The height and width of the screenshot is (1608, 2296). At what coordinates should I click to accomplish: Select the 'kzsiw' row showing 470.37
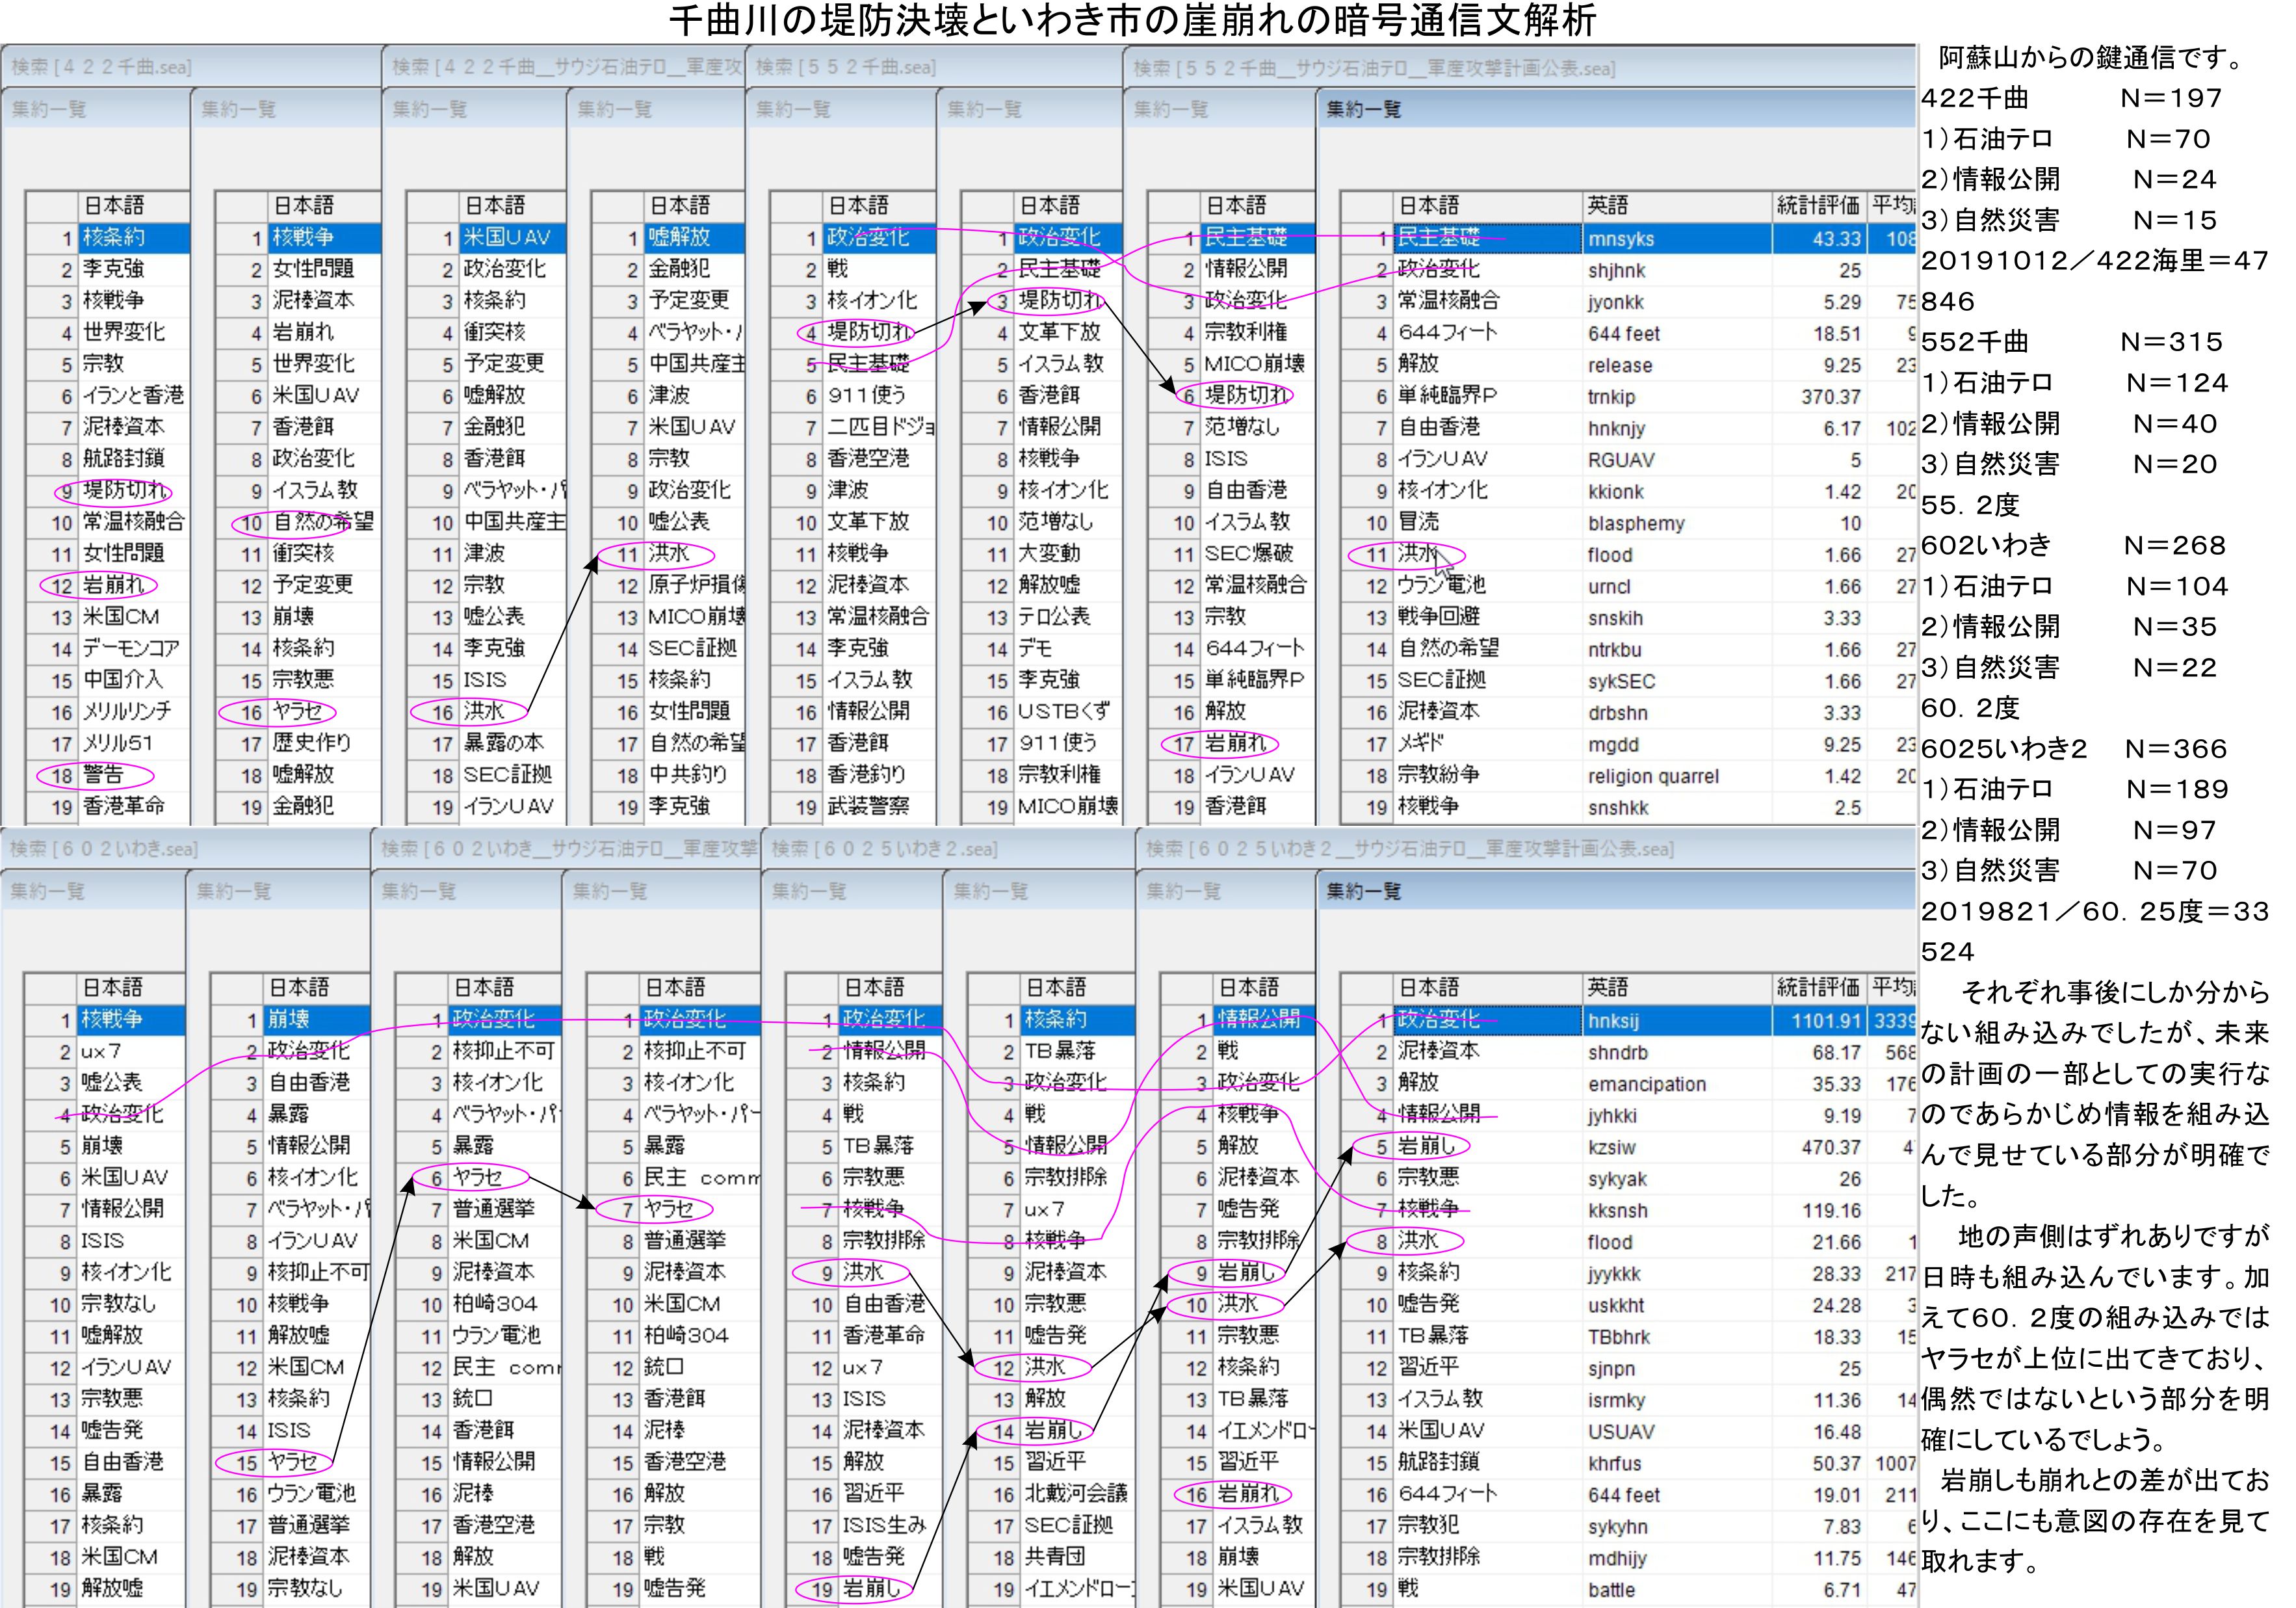coord(1611,1147)
